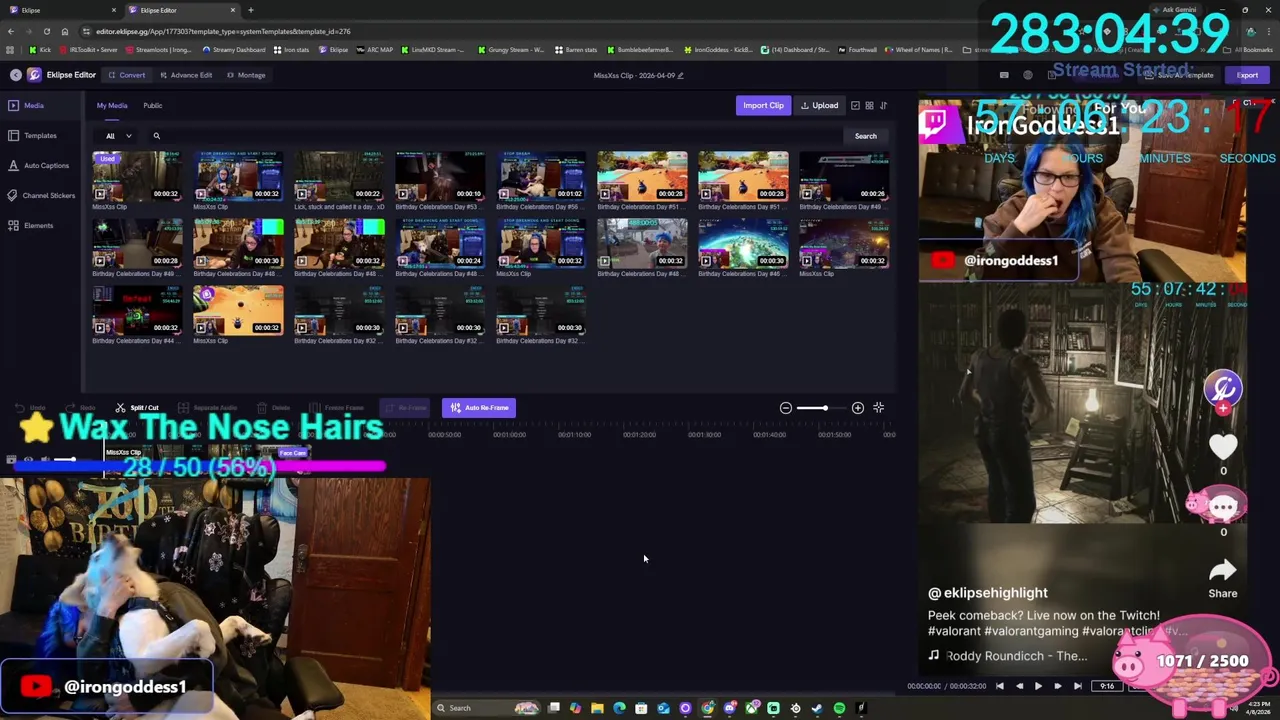Click the heart like icon on preview
Image resolution: width=1280 pixels, height=720 pixels.
coord(1223,447)
